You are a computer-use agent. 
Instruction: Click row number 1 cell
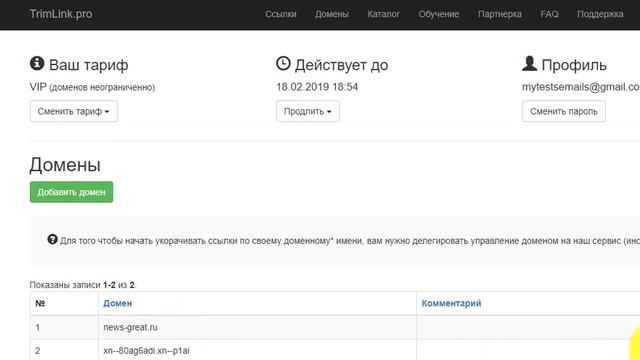[64, 327]
